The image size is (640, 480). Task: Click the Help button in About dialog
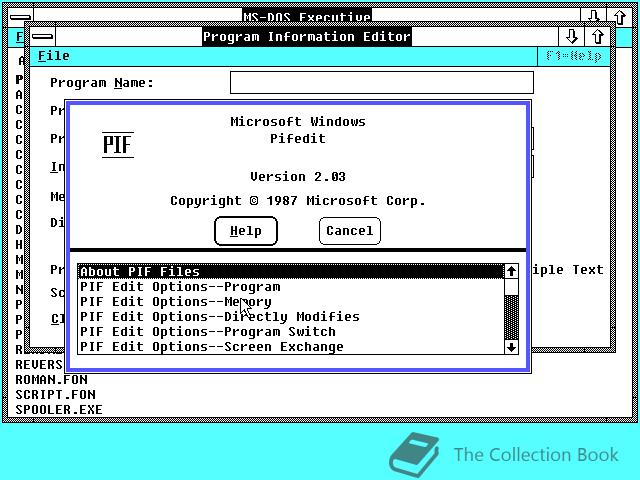tap(246, 231)
